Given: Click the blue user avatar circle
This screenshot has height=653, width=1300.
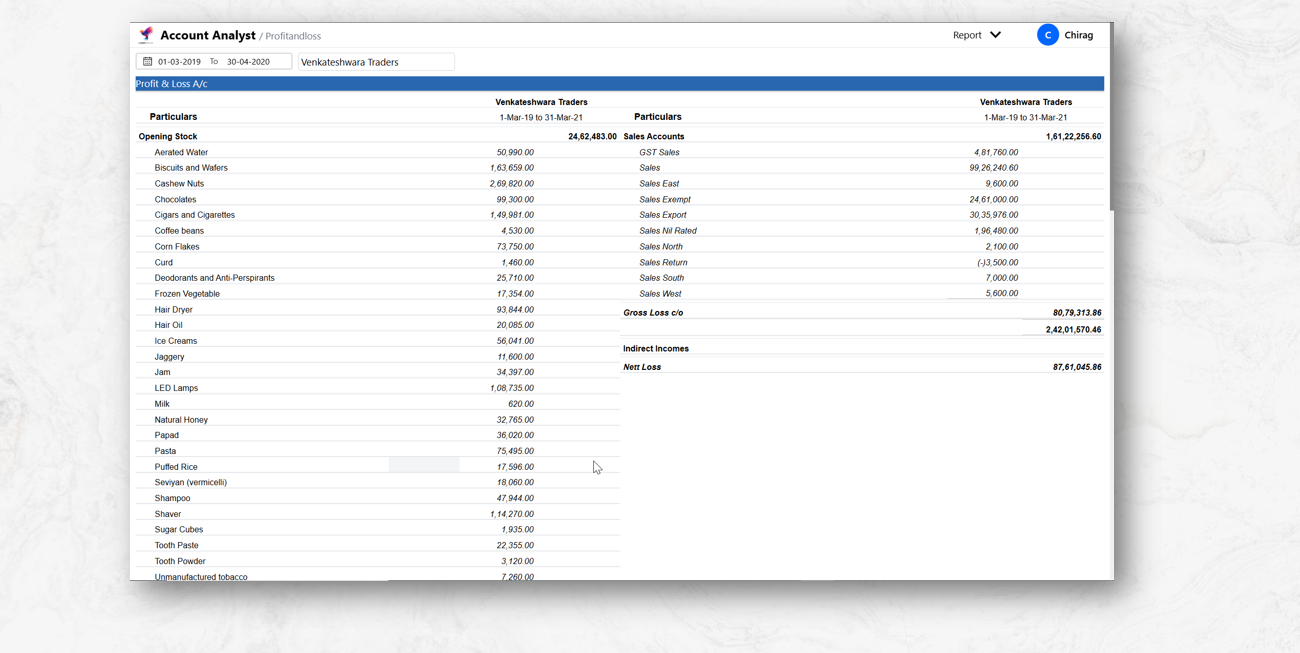Looking at the screenshot, I should (1047, 35).
